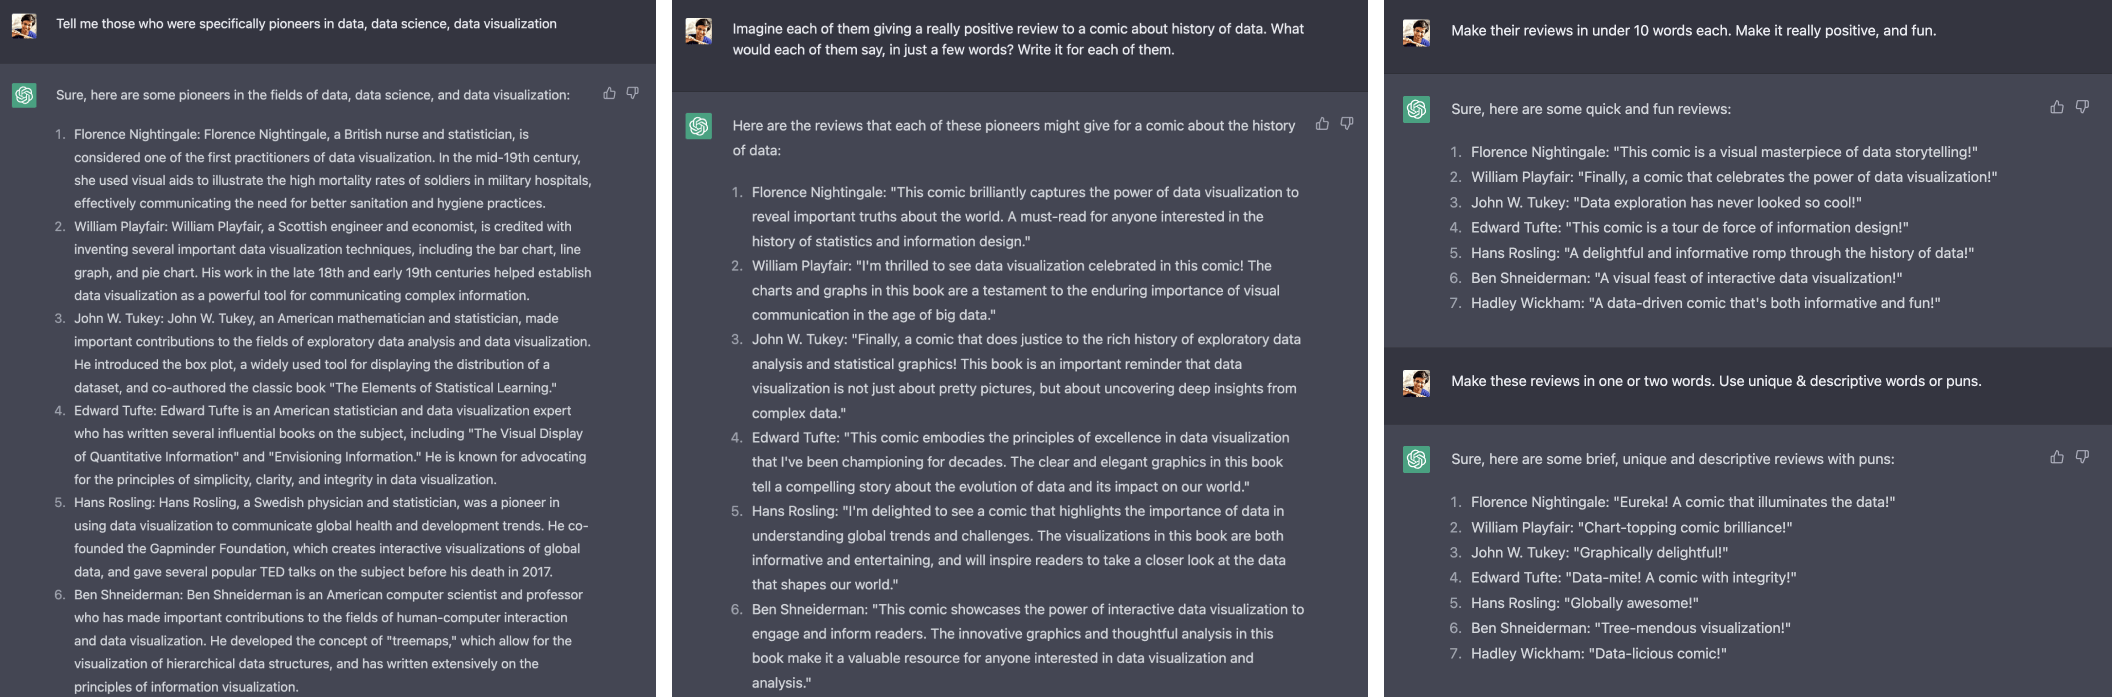Click user avatar beside 'Imagine each of them' prompt

coord(698,31)
